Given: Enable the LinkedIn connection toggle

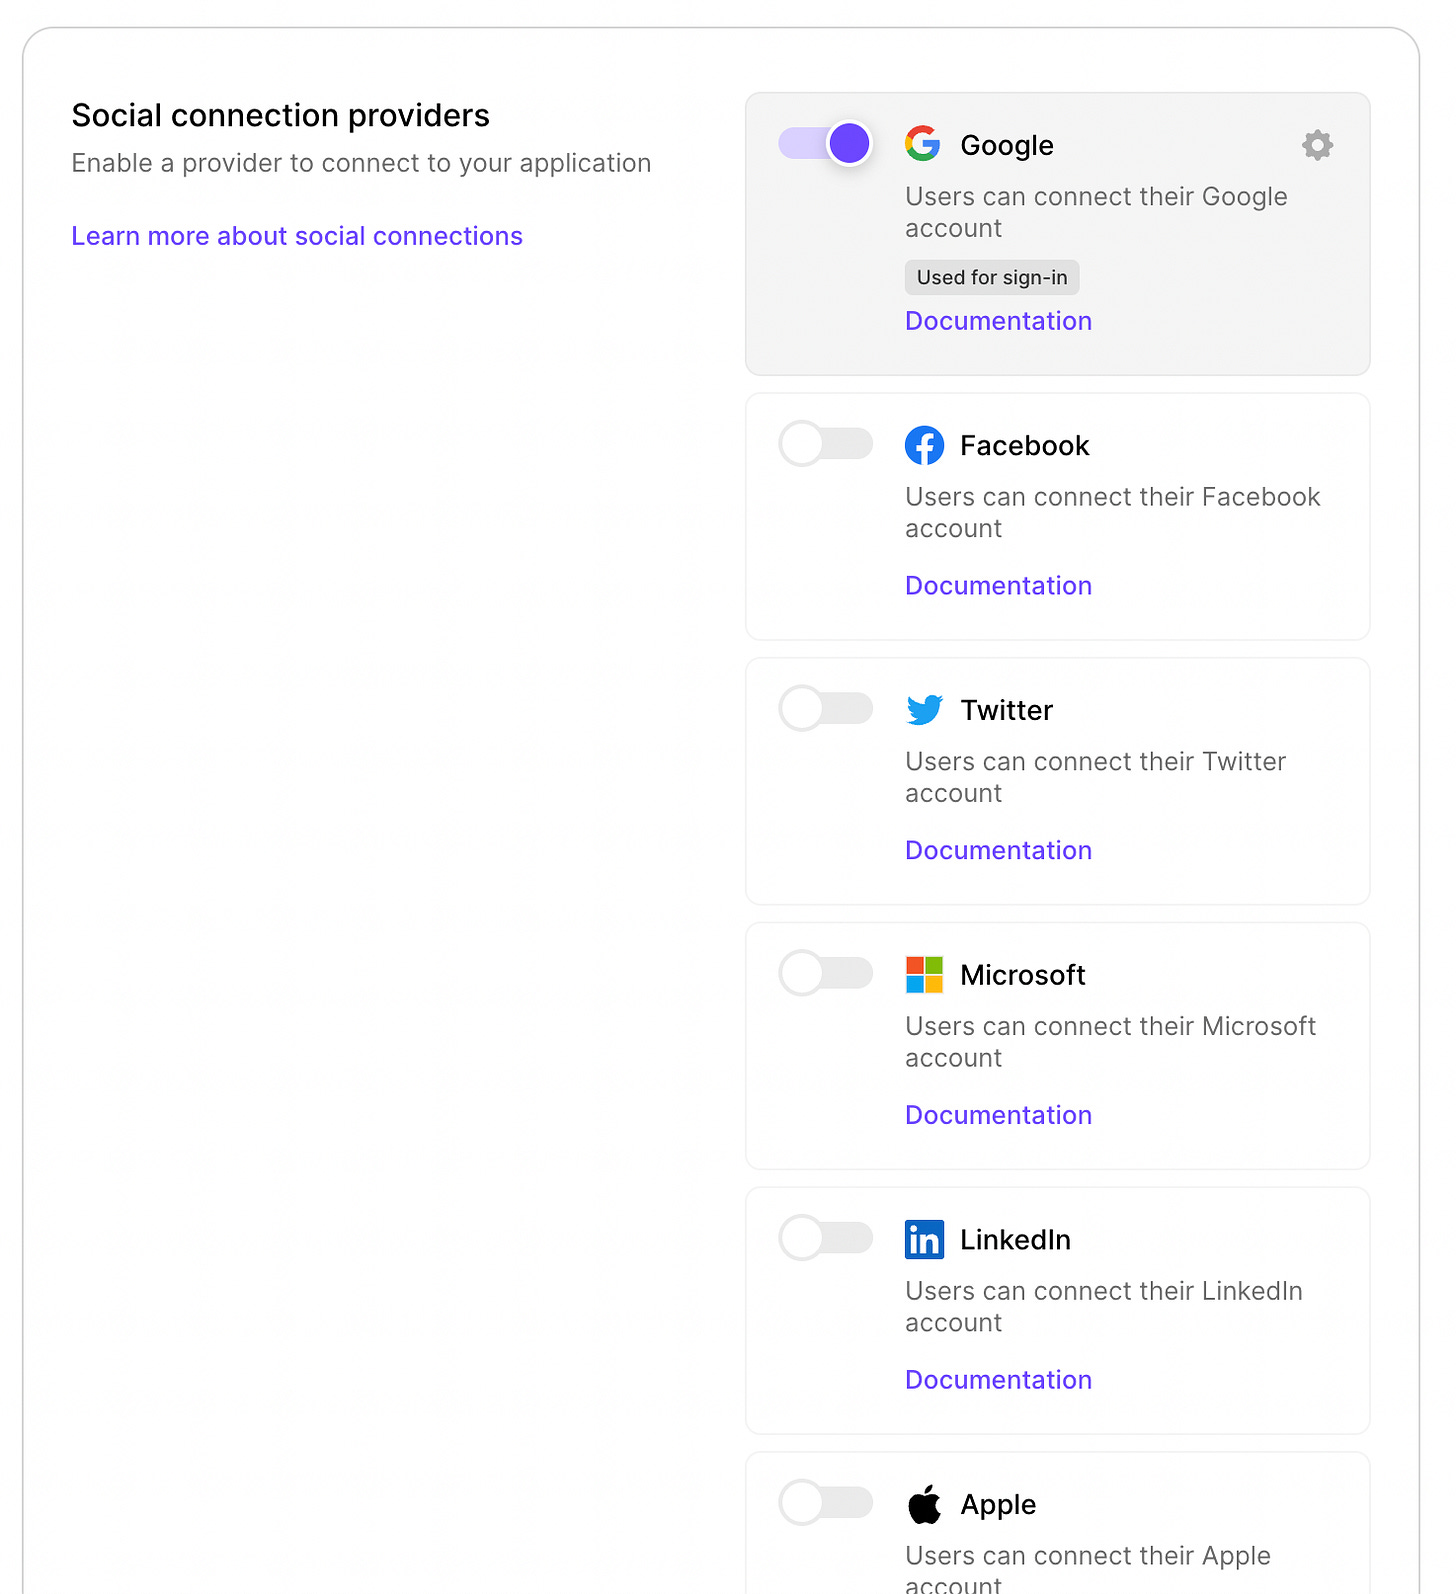Looking at the screenshot, I should (x=824, y=1237).
